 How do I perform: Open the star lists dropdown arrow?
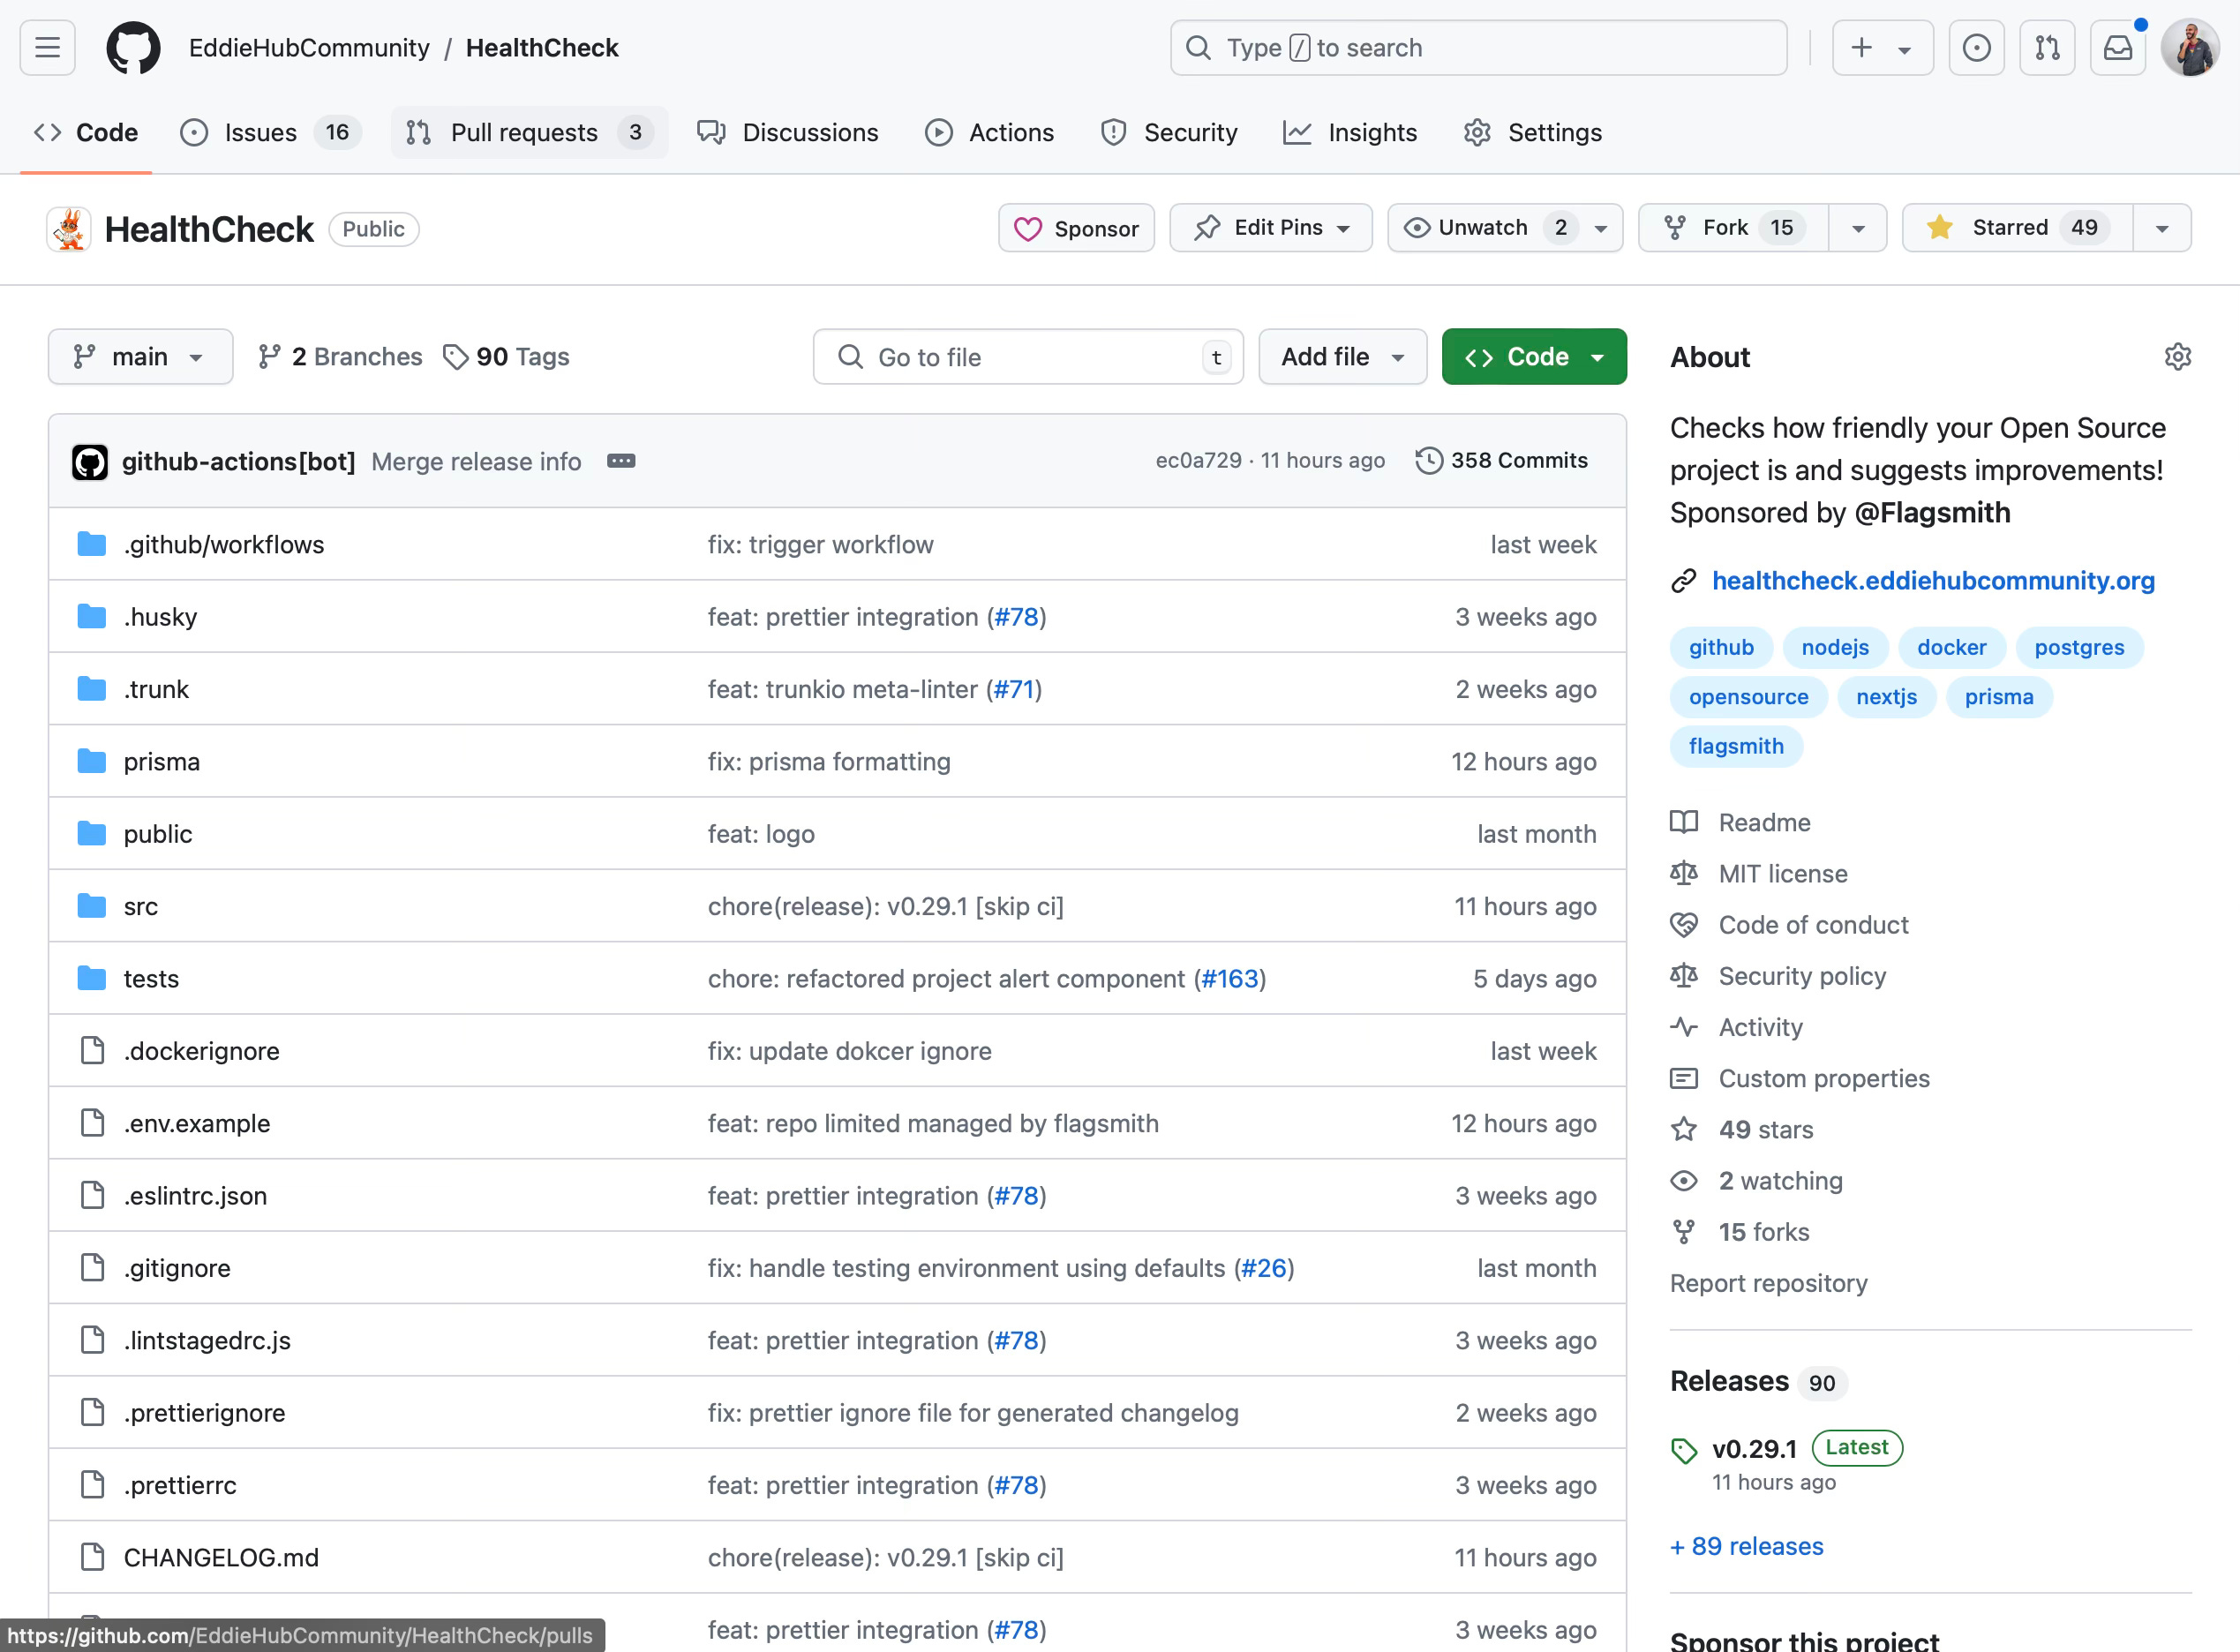[x=2162, y=228]
